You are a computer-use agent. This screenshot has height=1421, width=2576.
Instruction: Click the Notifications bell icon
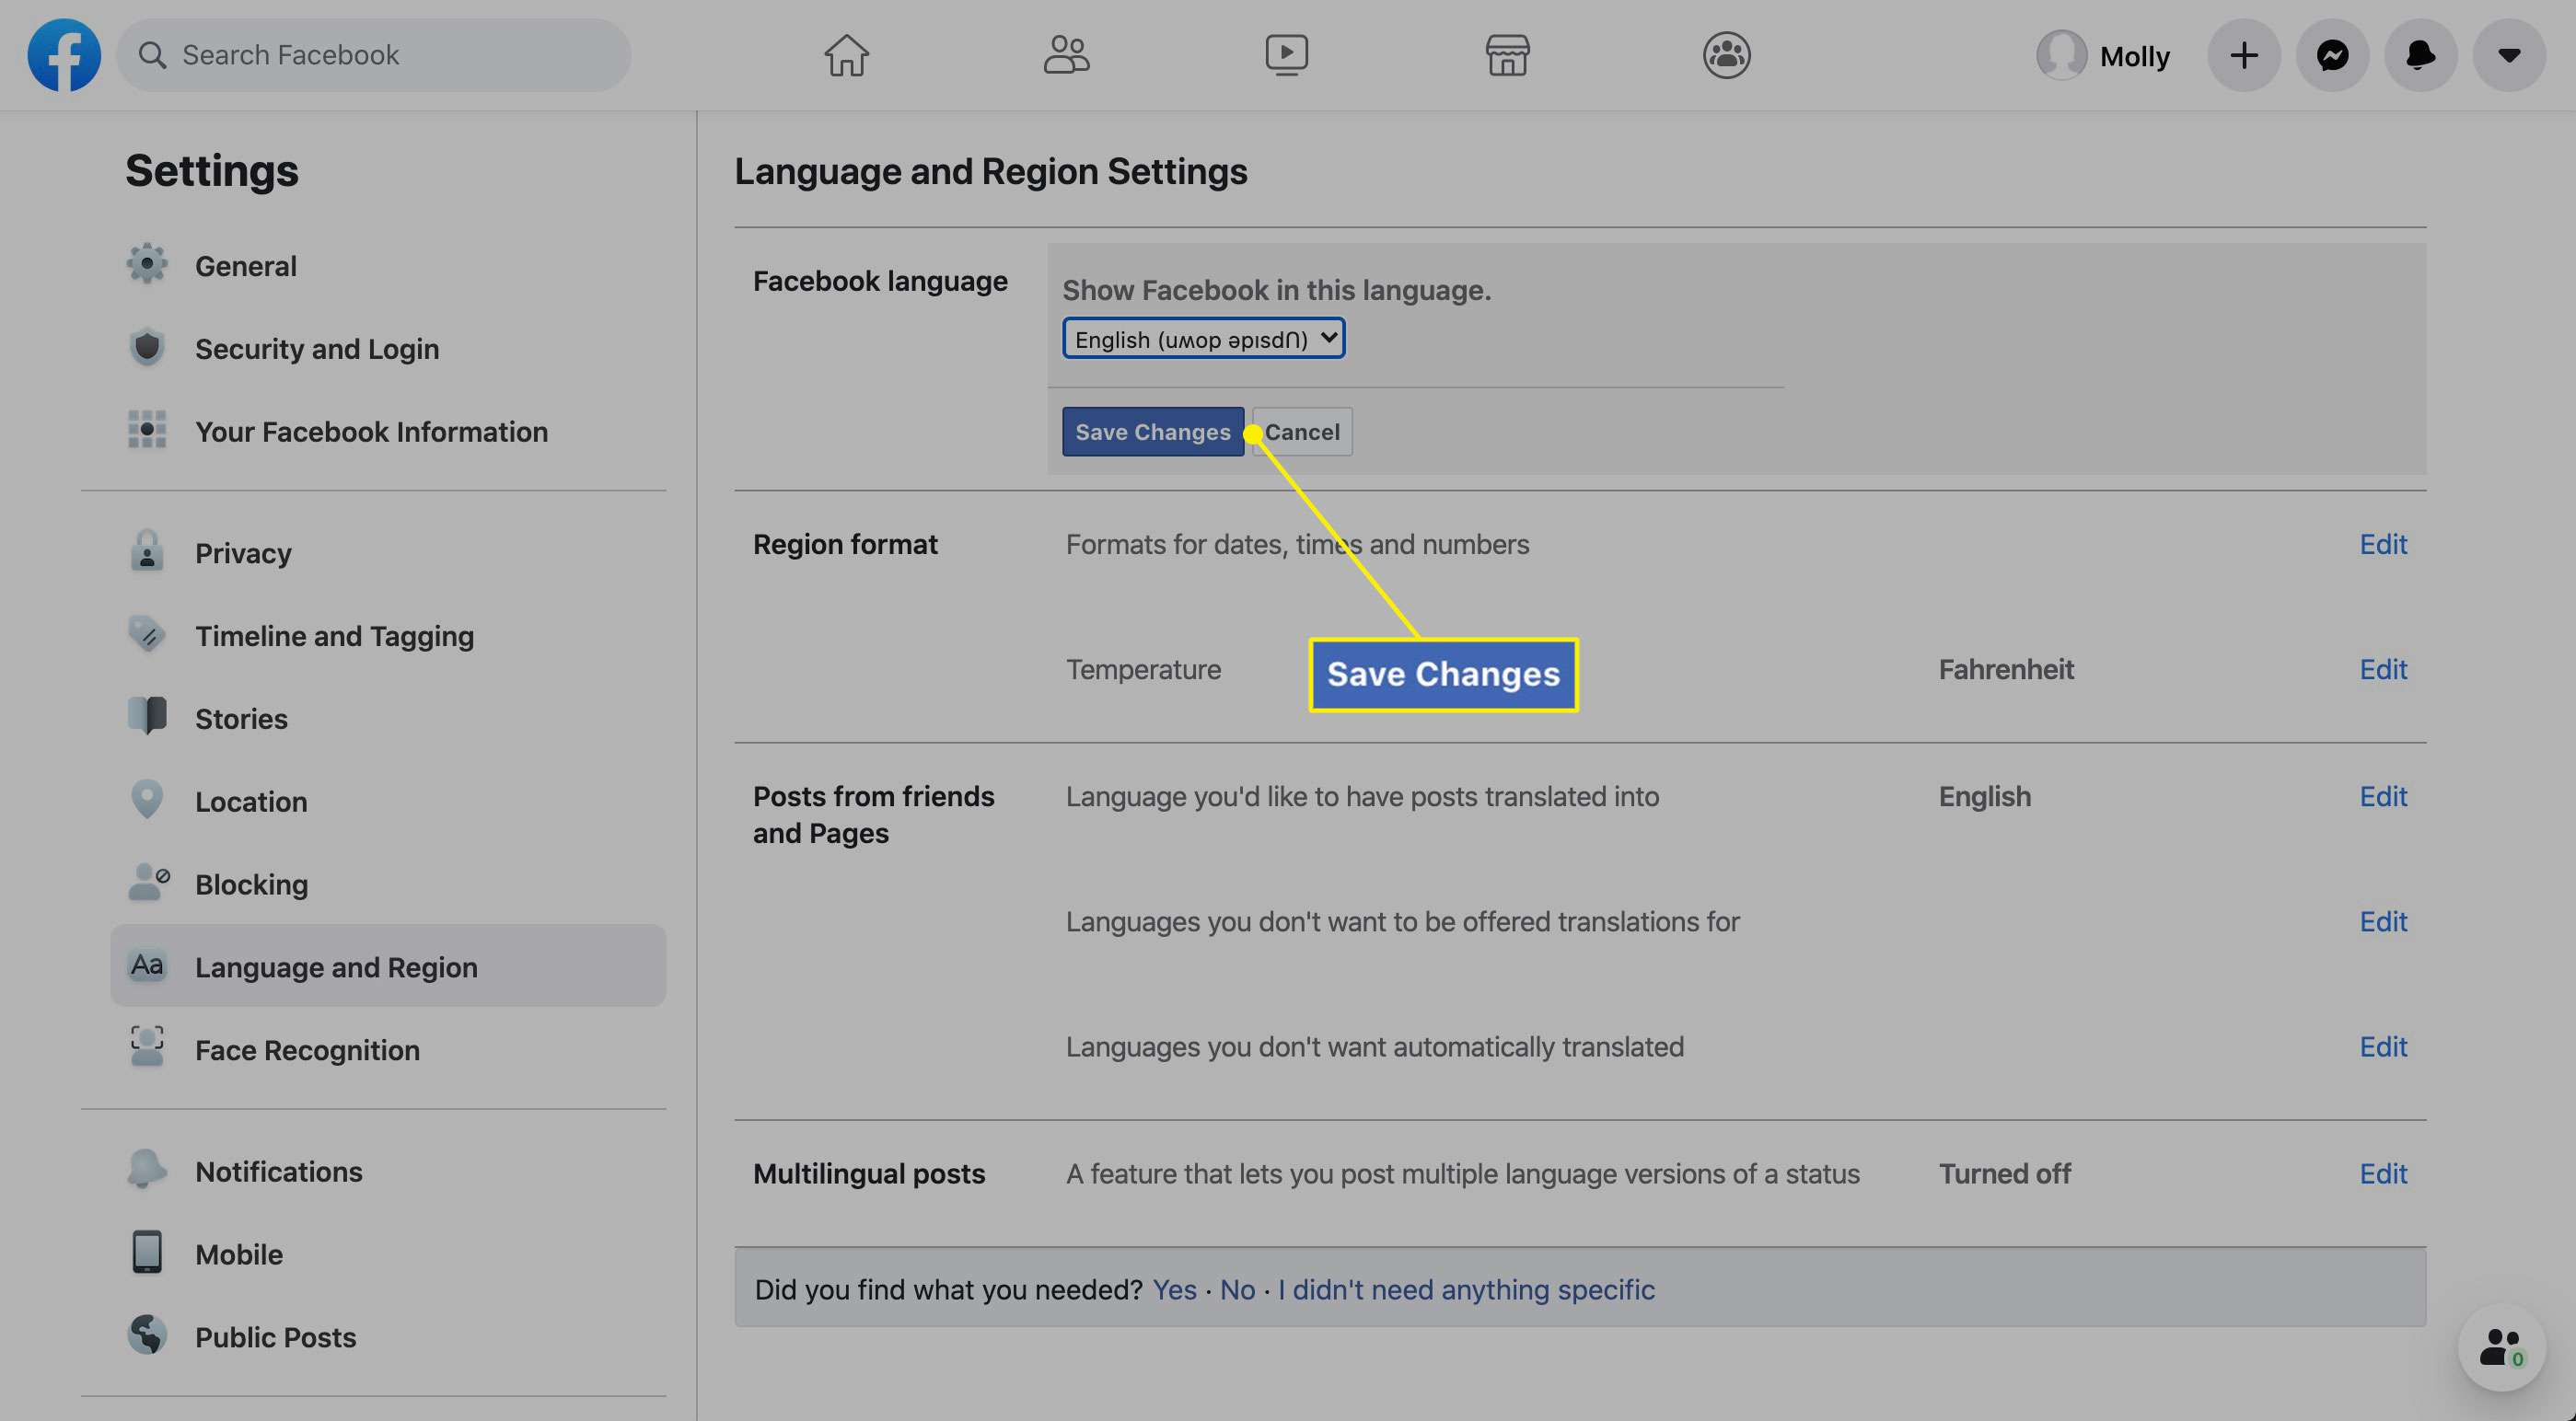(x=2420, y=54)
